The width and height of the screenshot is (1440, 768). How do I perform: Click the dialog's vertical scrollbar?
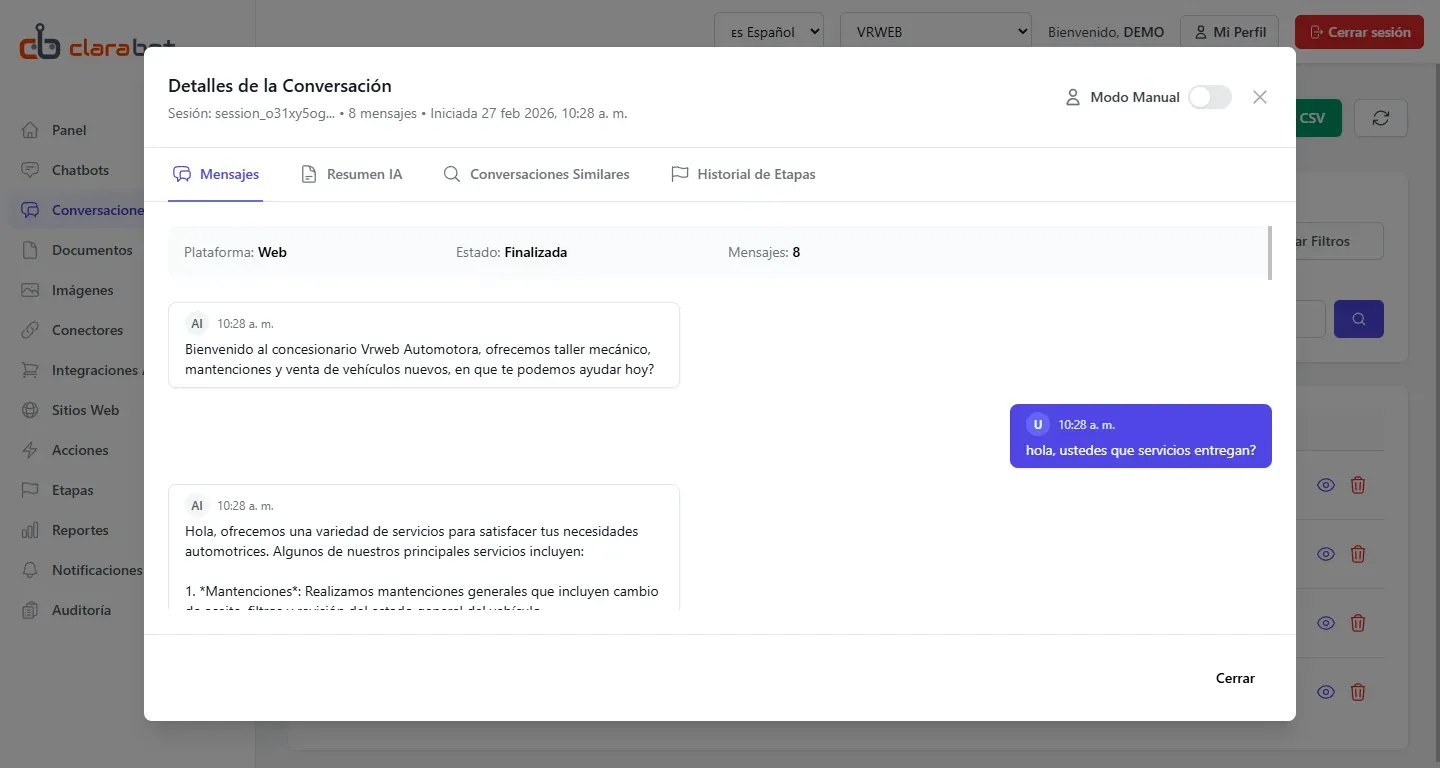coord(1270,252)
